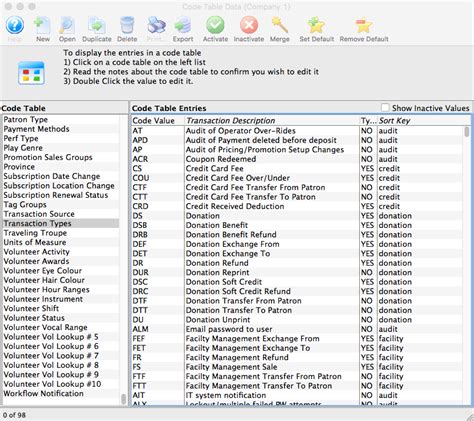Select Volunteer Hair Colour table
Screen dimensions: 474x421
61,280
